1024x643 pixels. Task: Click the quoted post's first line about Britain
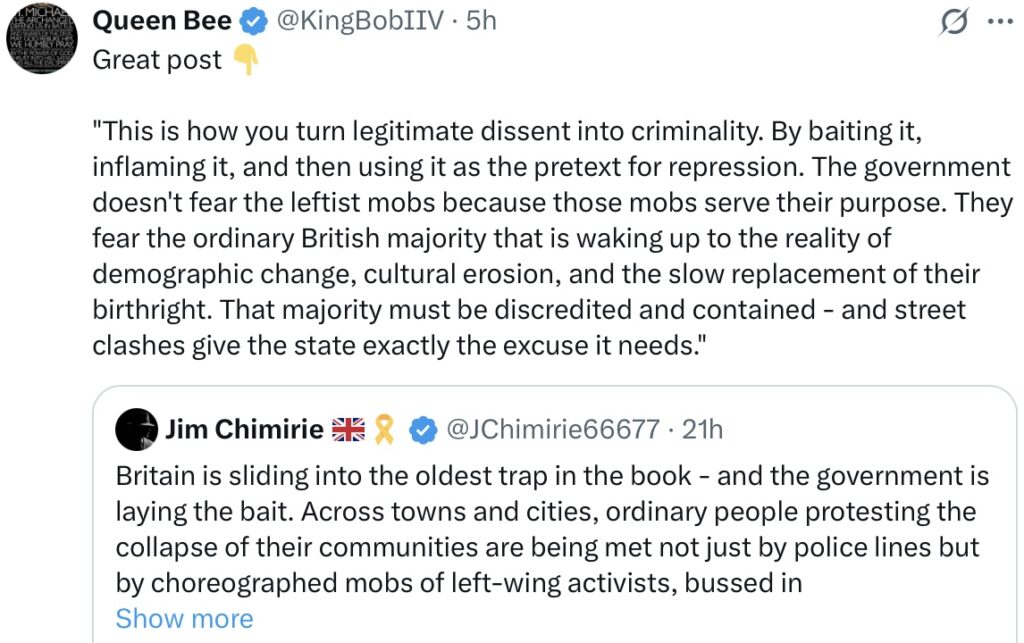pyautogui.click(x=552, y=476)
